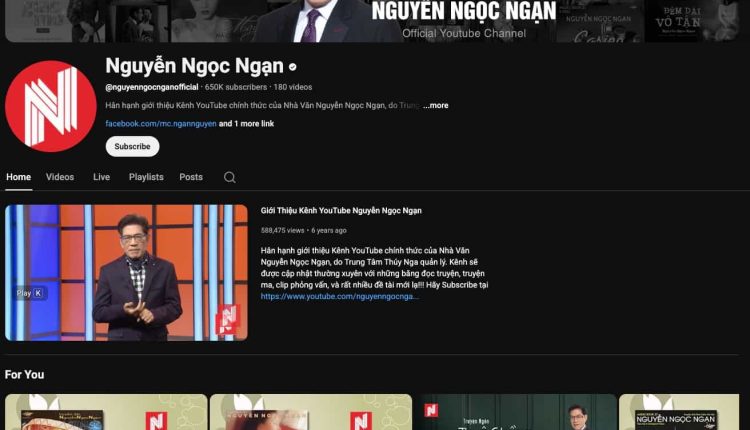The height and width of the screenshot is (430, 750).
Task: Open the Live tab
Action: (101, 177)
